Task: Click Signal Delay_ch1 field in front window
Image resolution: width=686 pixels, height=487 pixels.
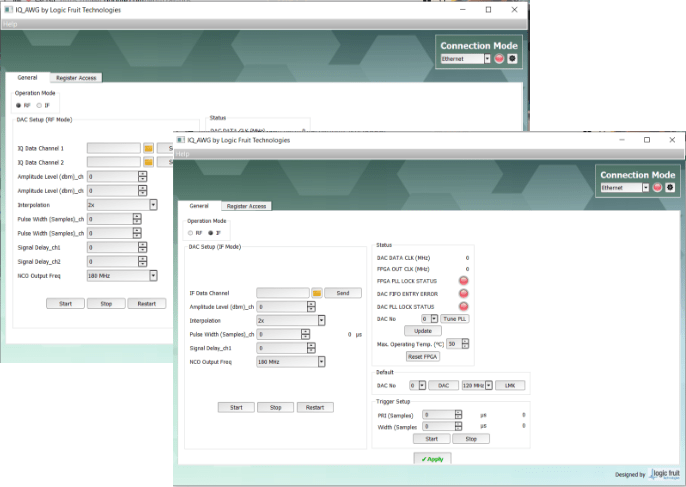Action: (x=282, y=348)
